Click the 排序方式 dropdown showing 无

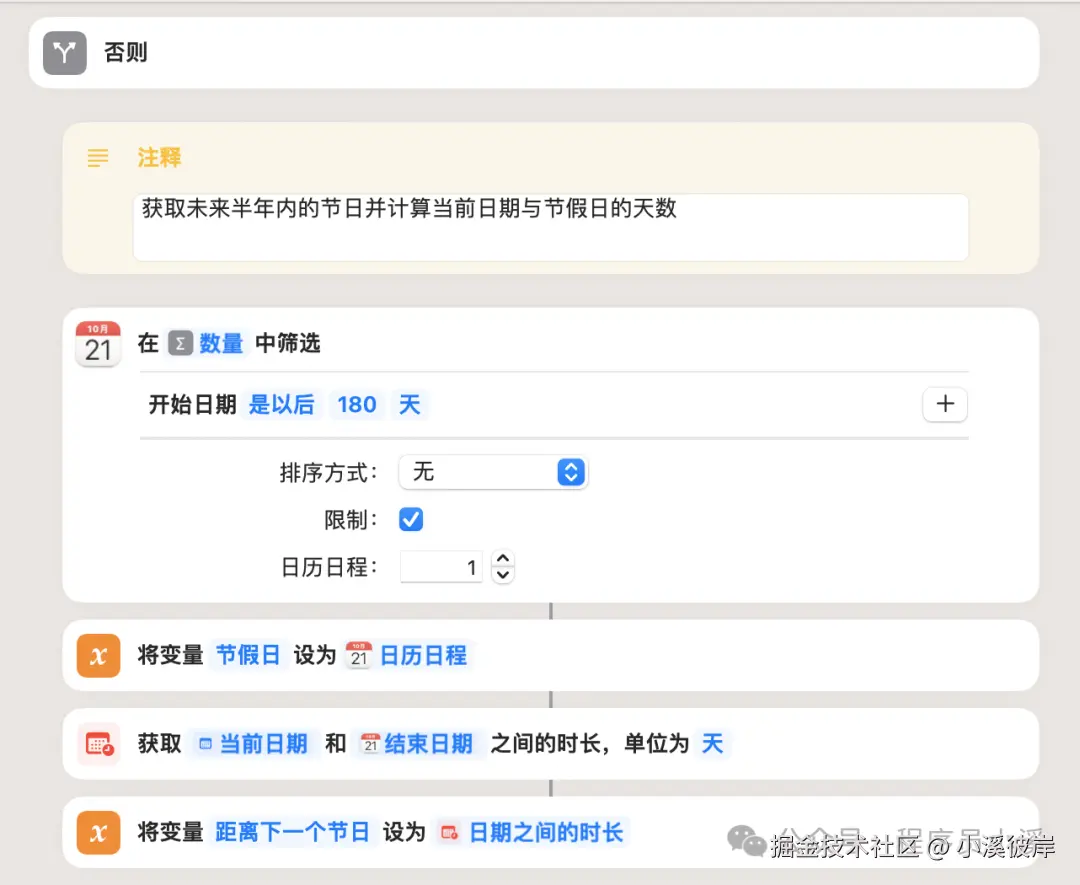[492, 472]
